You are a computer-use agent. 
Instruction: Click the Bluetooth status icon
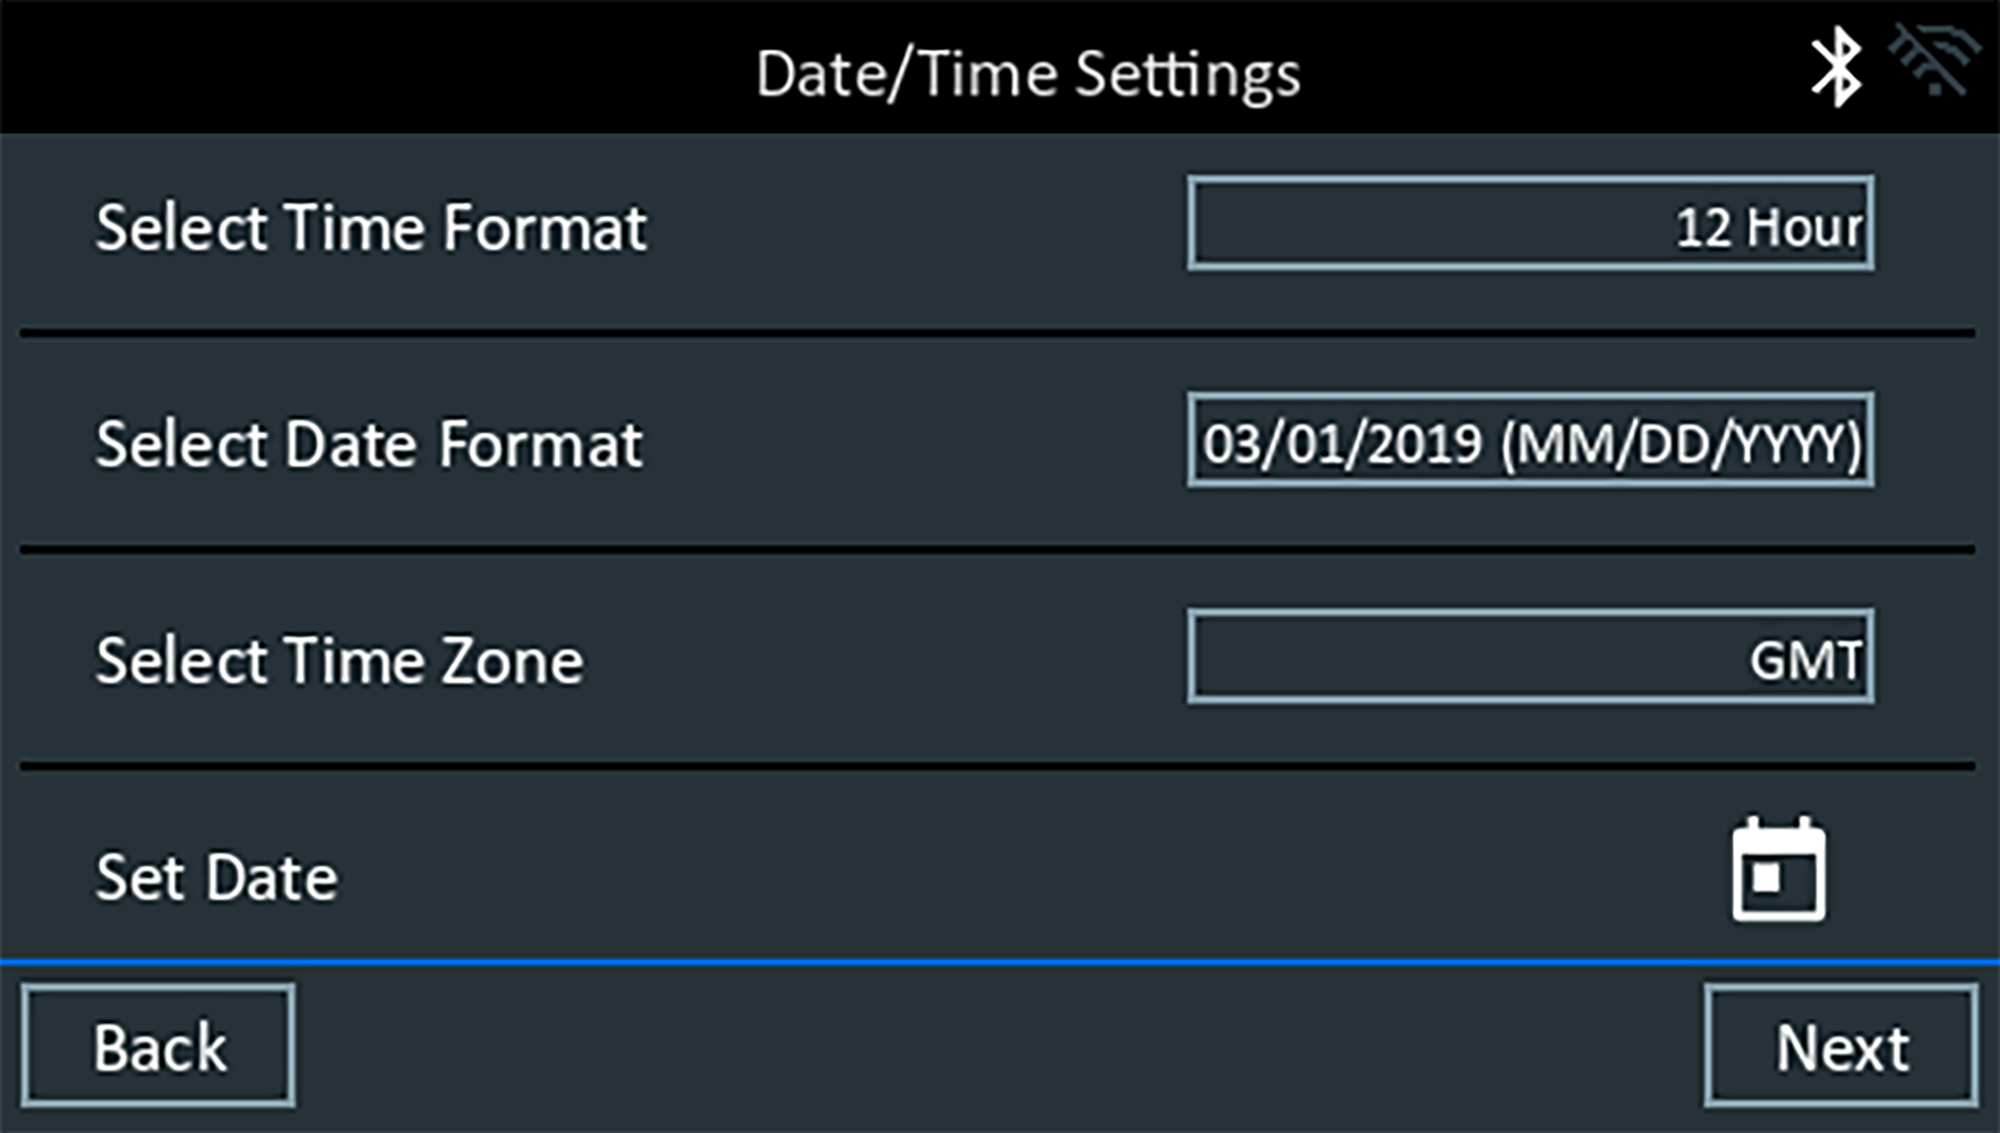coord(1836,68)
